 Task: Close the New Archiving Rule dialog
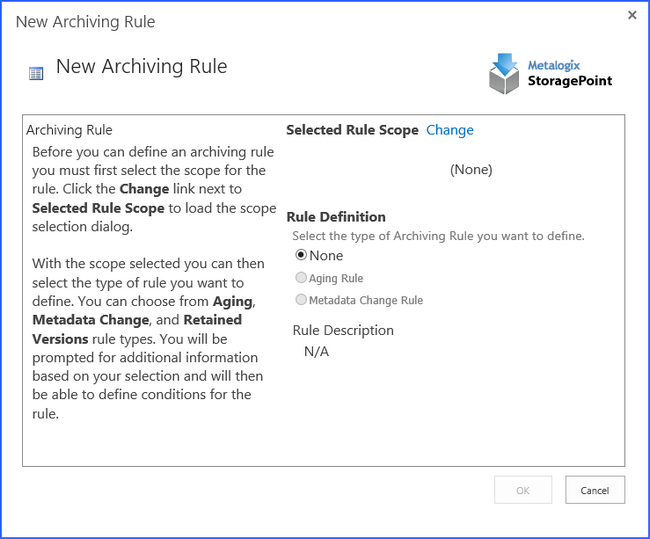click(x=632, y=15)
